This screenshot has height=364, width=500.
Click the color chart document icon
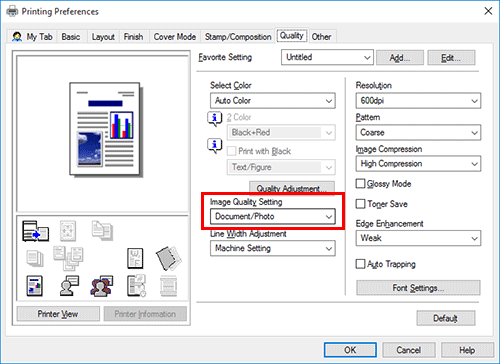pos(35,286)
